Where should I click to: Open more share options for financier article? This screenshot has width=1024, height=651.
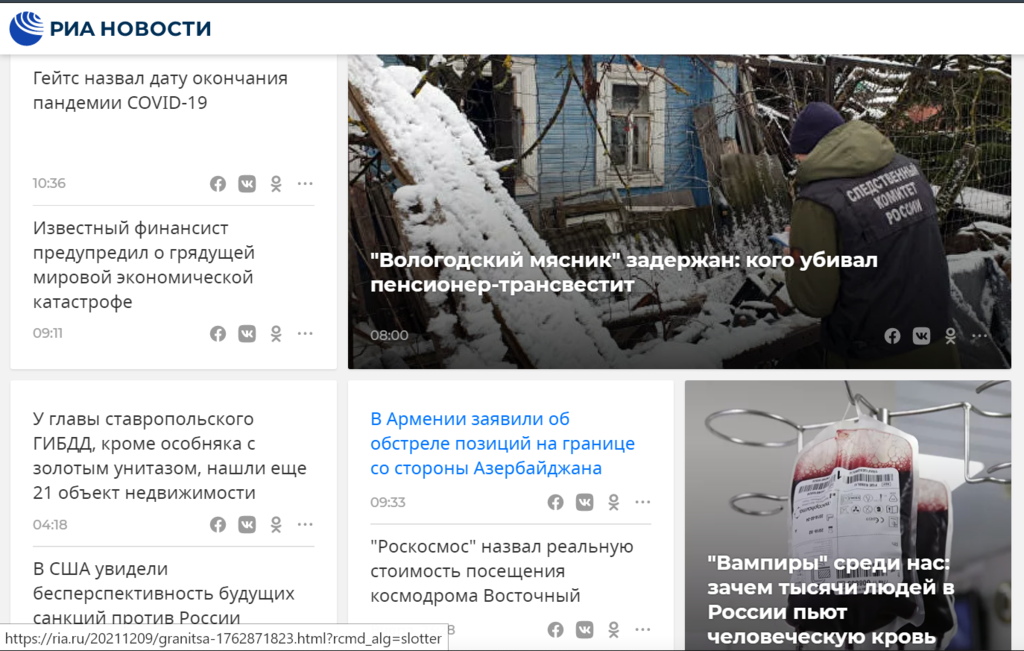point(305,333)
